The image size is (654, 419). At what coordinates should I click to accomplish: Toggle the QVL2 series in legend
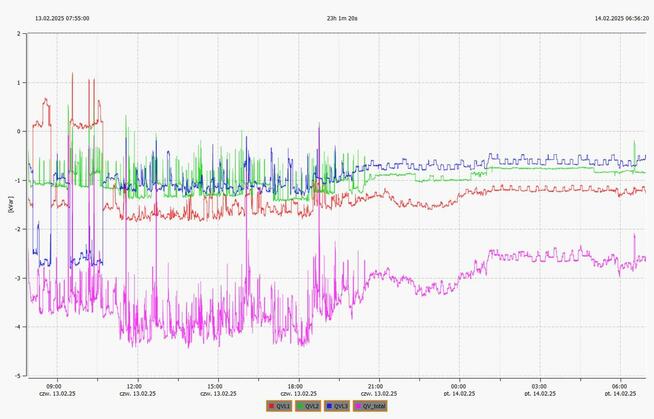[311, 406]
